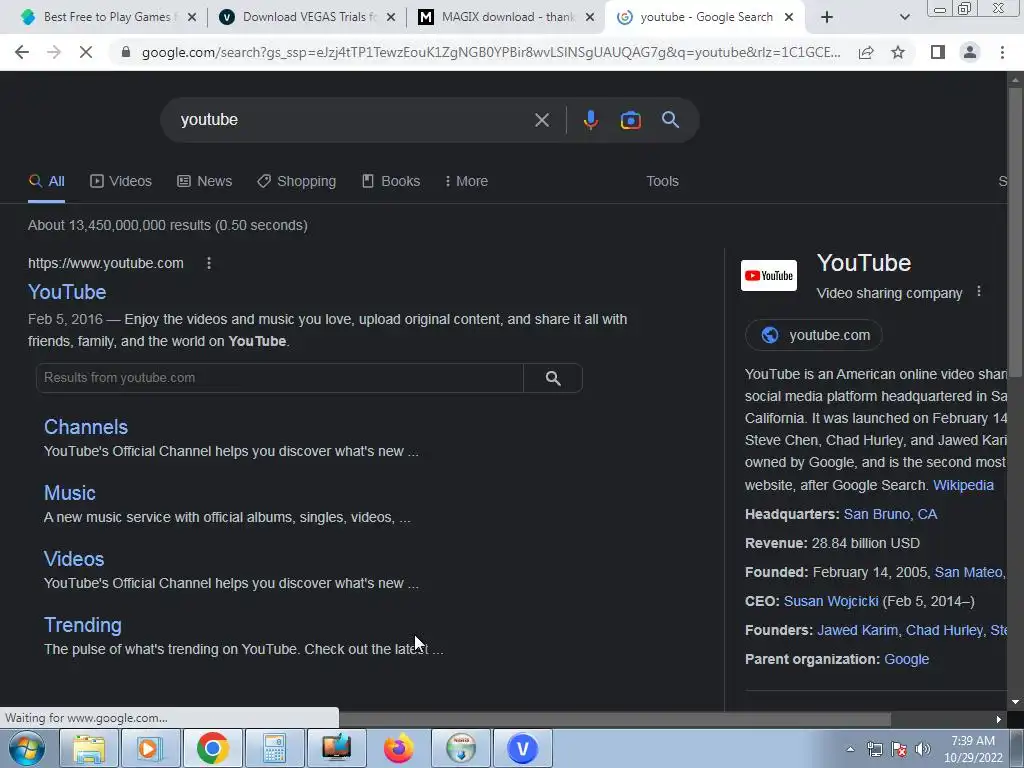Viewport: 1024px width, 768px height.
Task: Close the Best Free to Play Games tab
Action: pos(192,17)
